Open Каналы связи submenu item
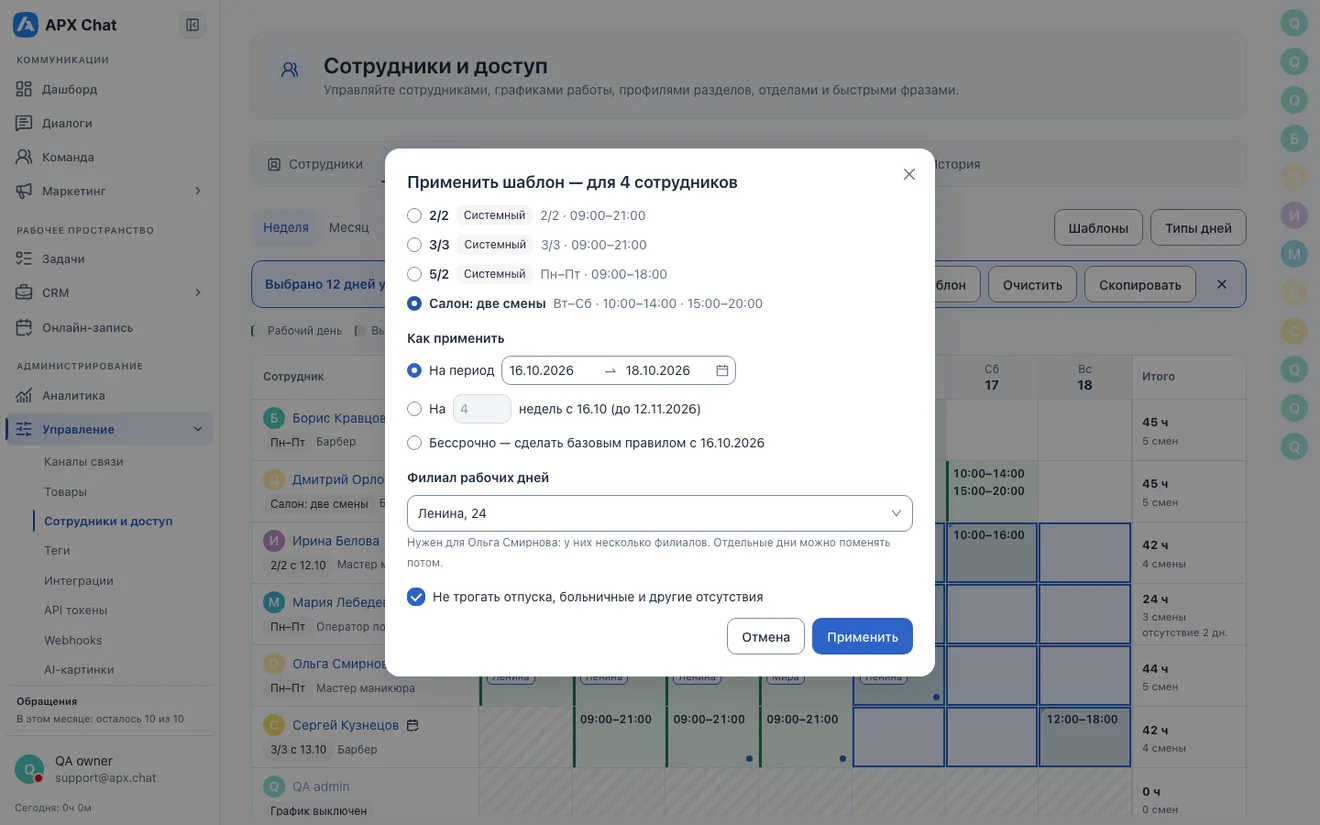This screenshot has width=1320, height=825. [x=84, y=462]
